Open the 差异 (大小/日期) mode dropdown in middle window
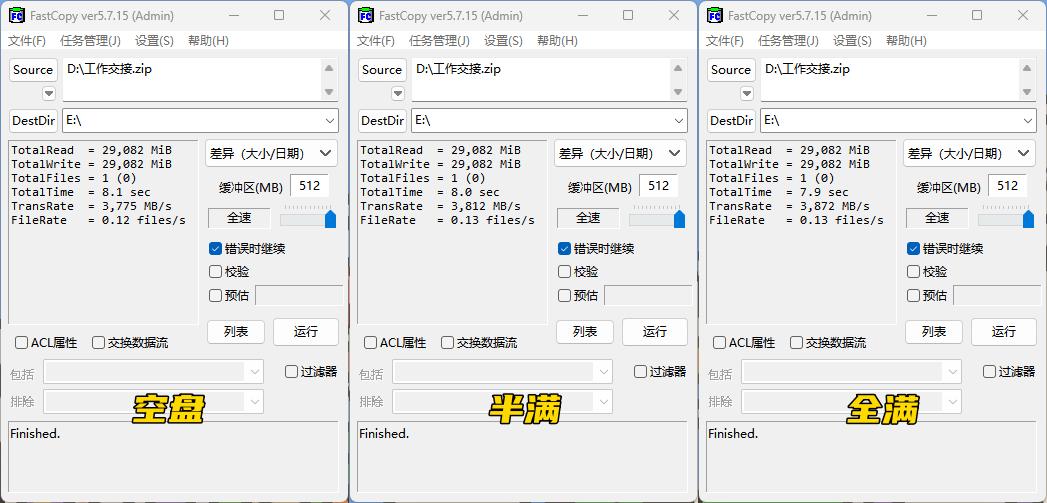The image size is (1047, 503). pyautogui.click(x=620, y=154)
